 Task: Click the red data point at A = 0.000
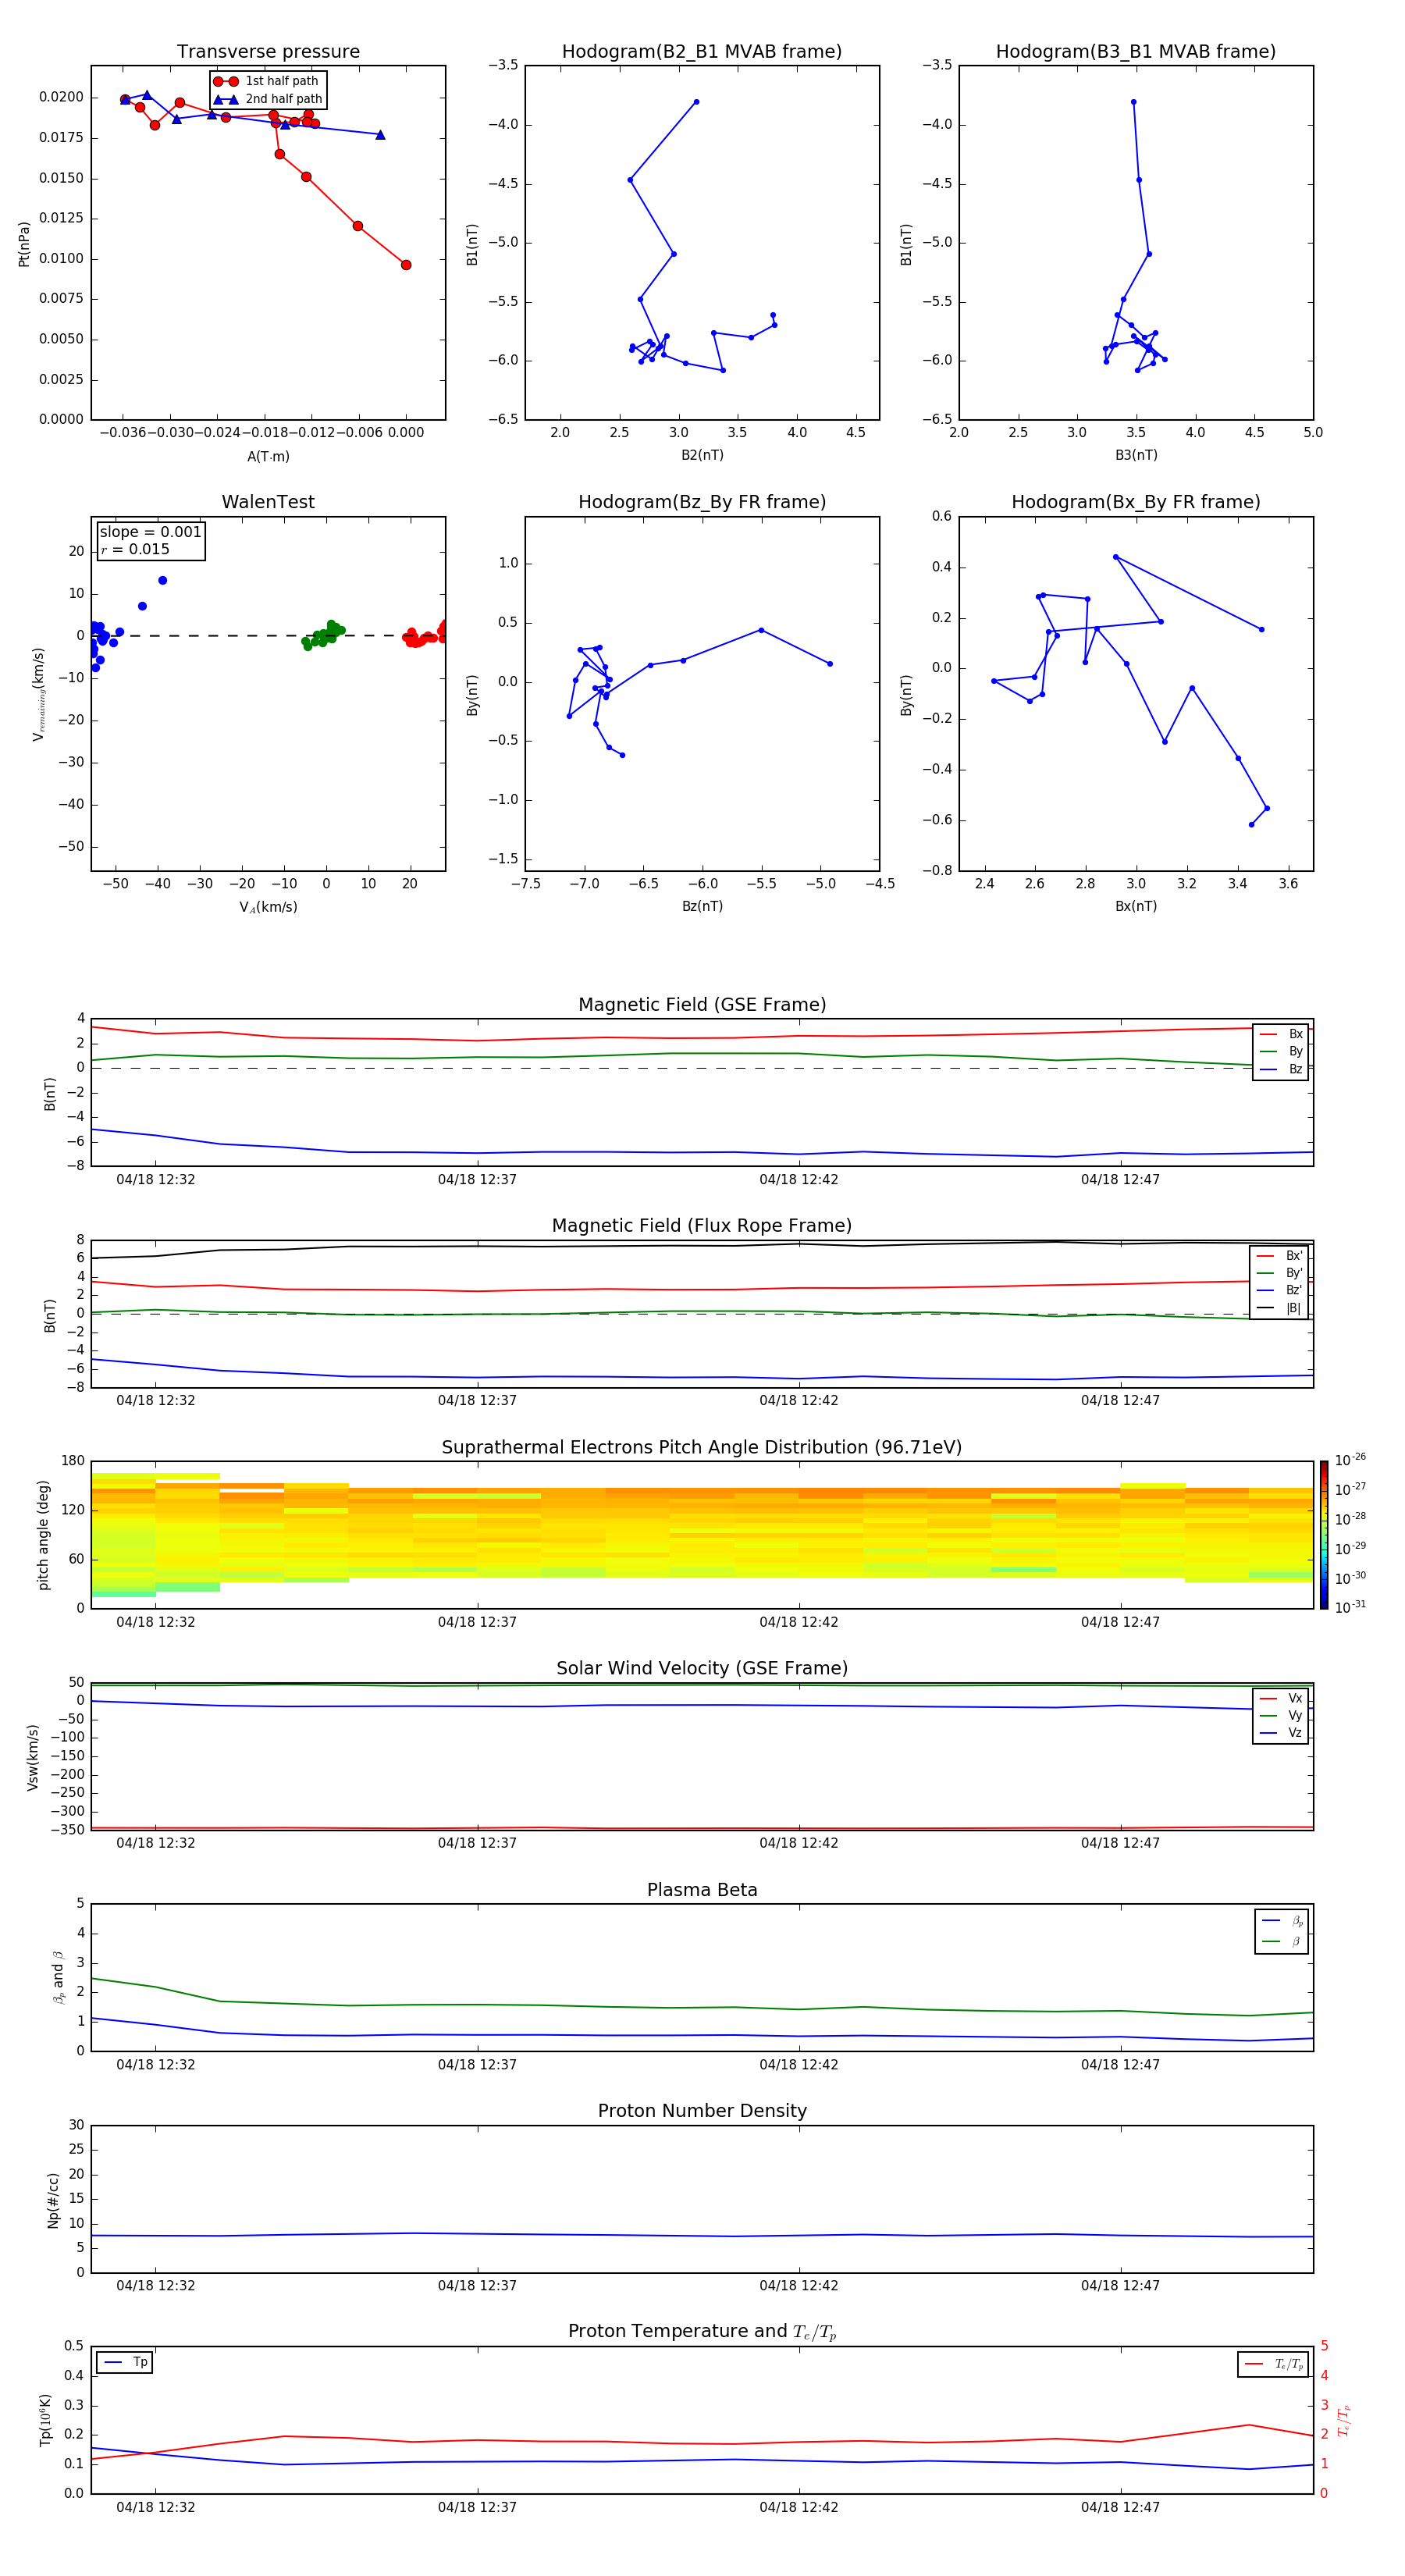406,265
